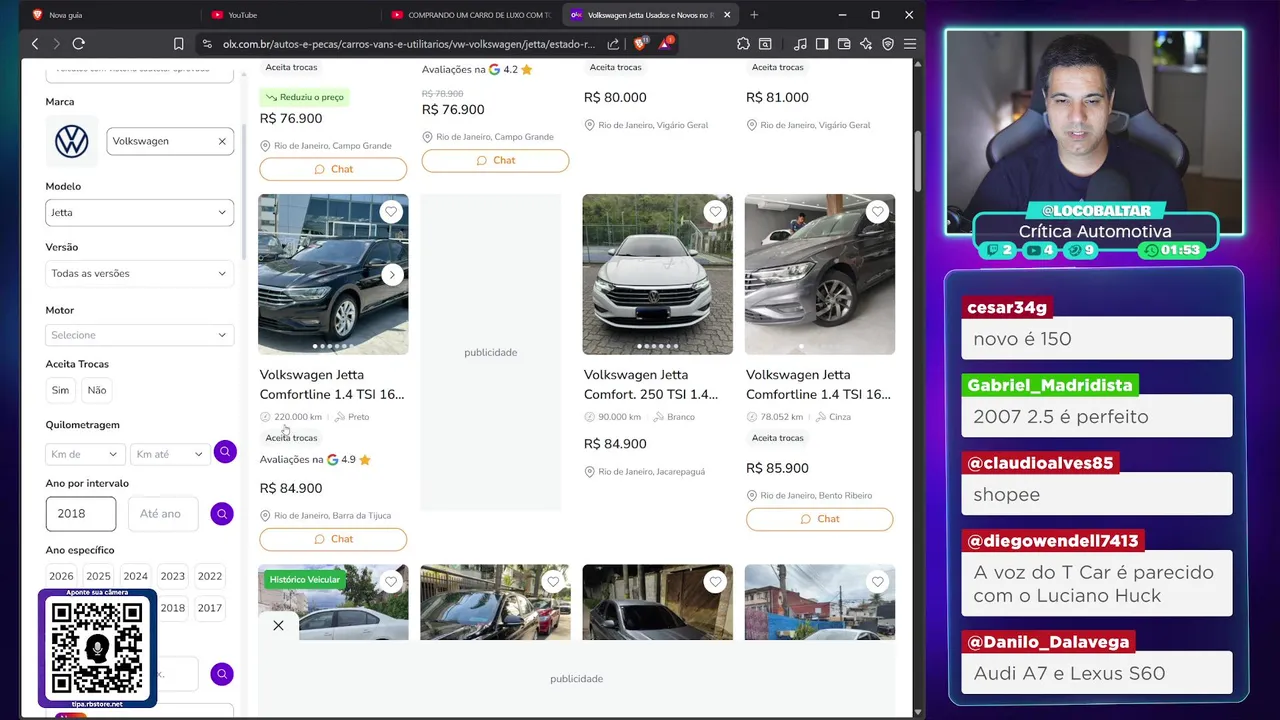Screen dimensions: 1280x720
Task: Close the bottom publicidade banner X
Action: pos(278,625)
